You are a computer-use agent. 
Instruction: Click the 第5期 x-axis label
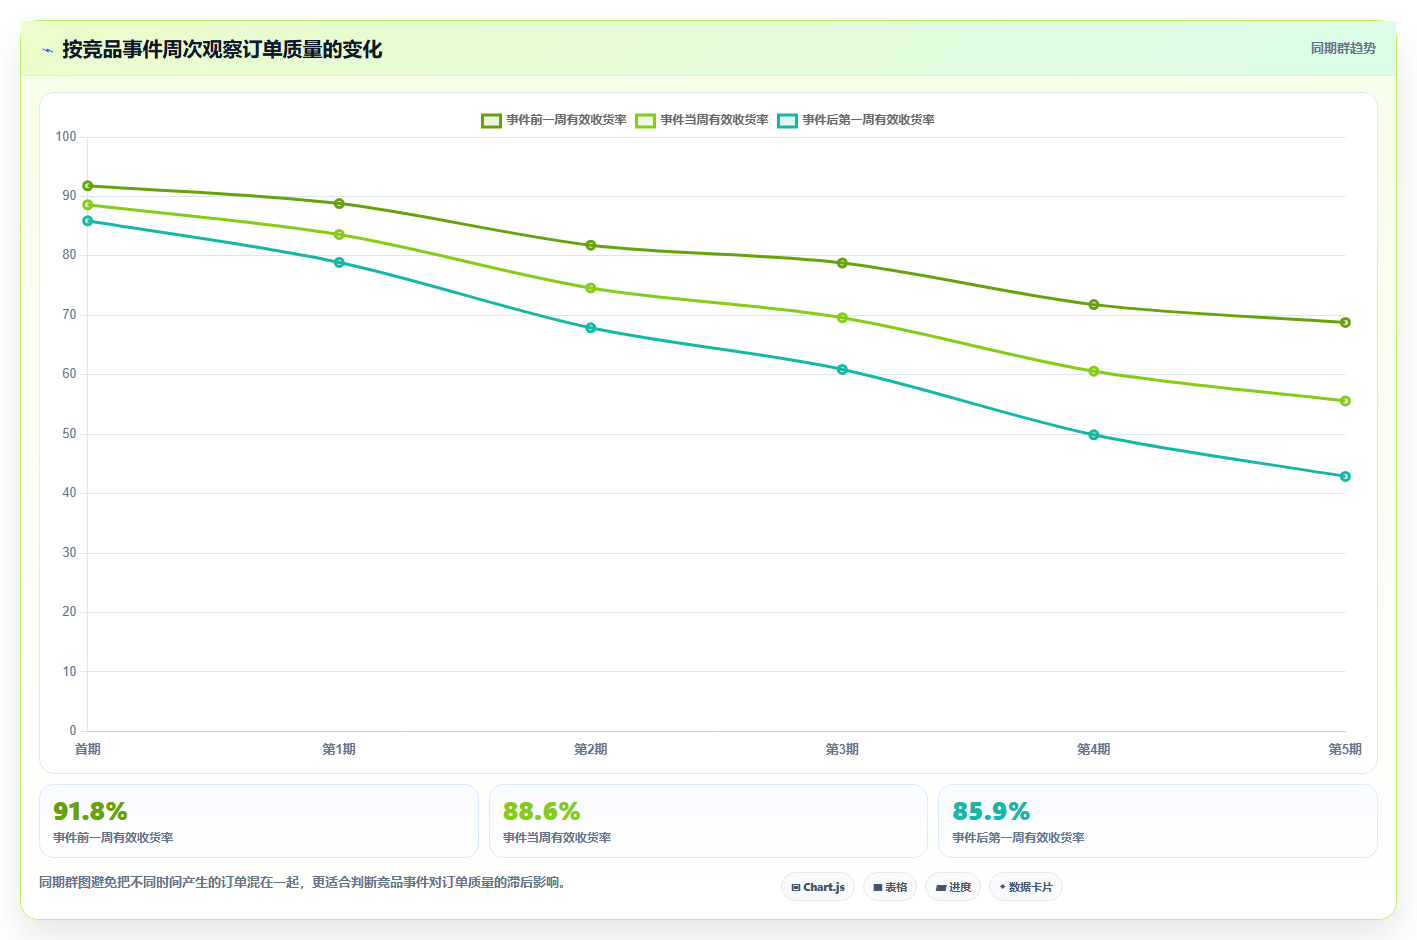(1345, 749)
